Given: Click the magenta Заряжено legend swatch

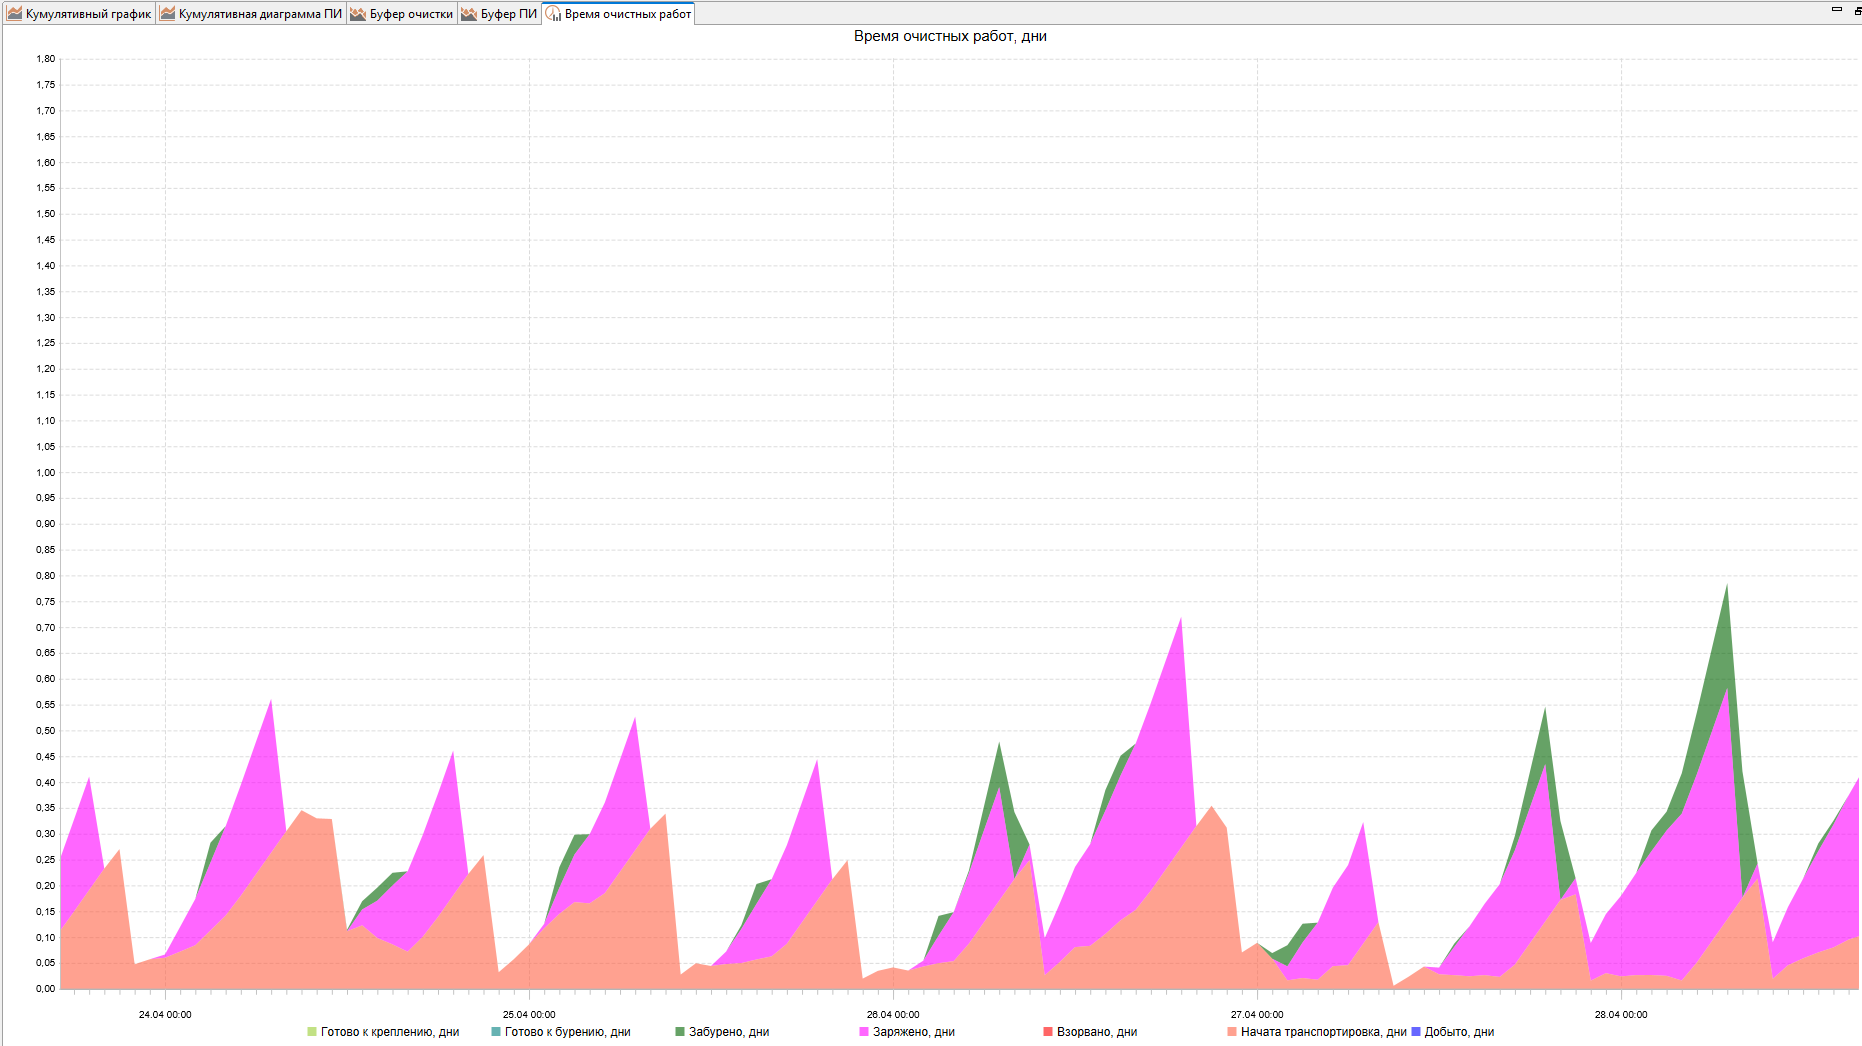Looking at the screenshot, I should [864, 1032].
